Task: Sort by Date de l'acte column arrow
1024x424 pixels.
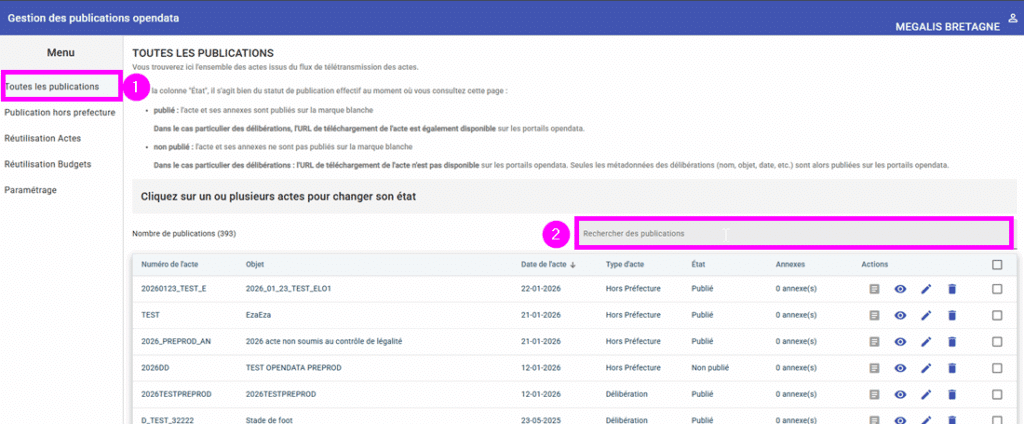Action: (x=573, y=265)
